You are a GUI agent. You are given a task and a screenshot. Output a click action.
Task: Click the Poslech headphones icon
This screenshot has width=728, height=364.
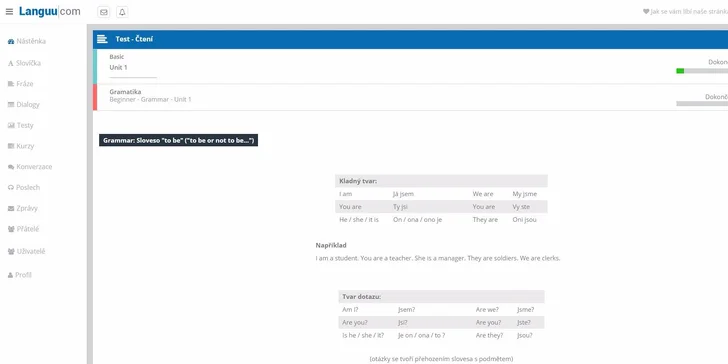[11, 188]
